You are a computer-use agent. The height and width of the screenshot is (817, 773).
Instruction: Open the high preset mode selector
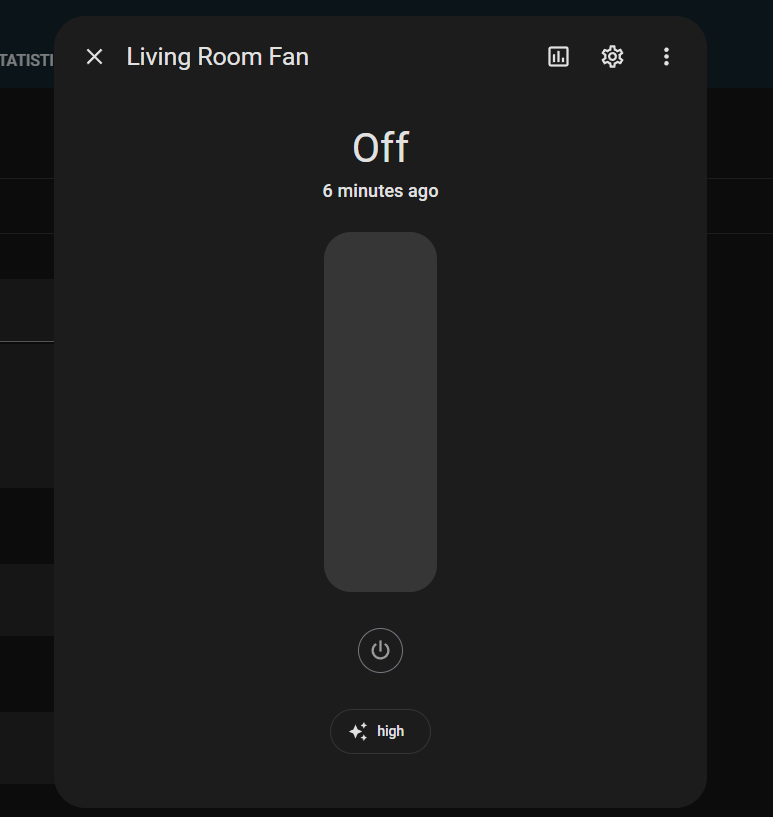click(x=380, y=731)
